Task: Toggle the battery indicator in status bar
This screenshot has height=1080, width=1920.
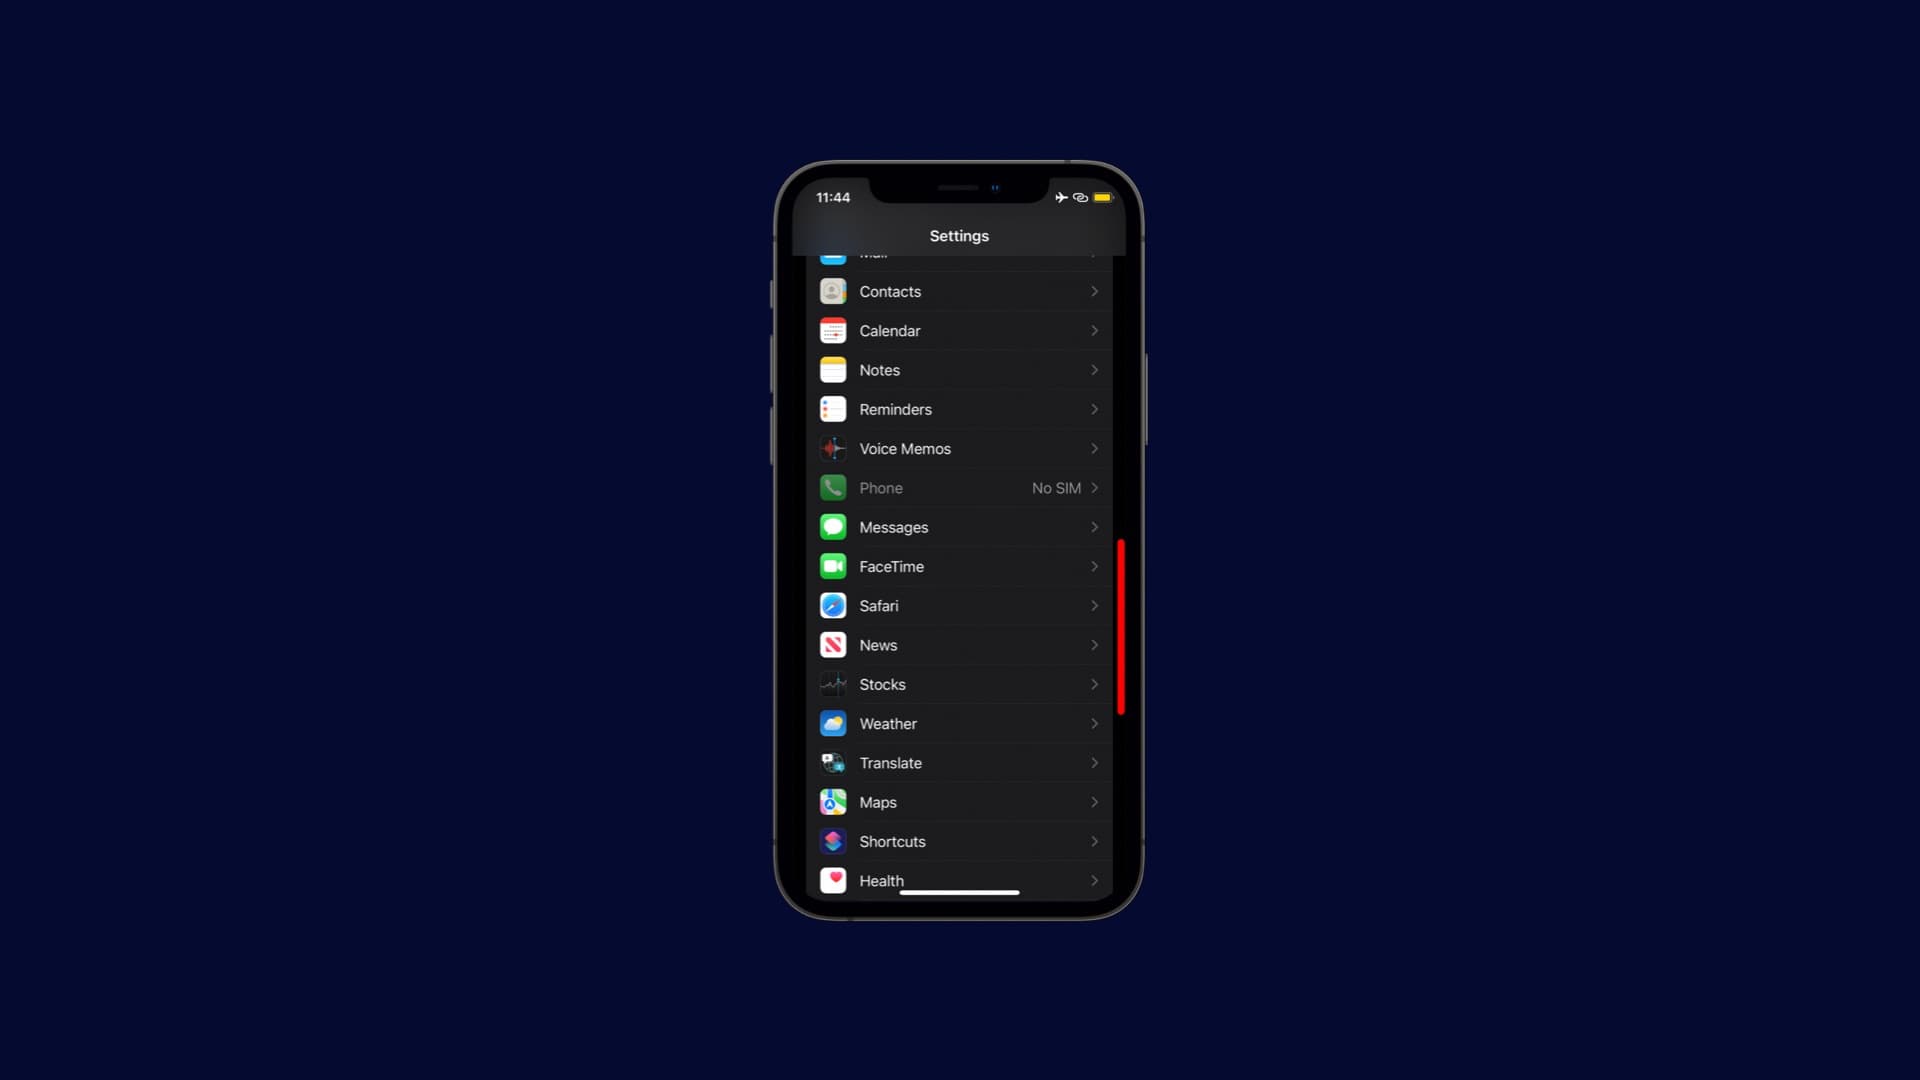Action: 1100,196
